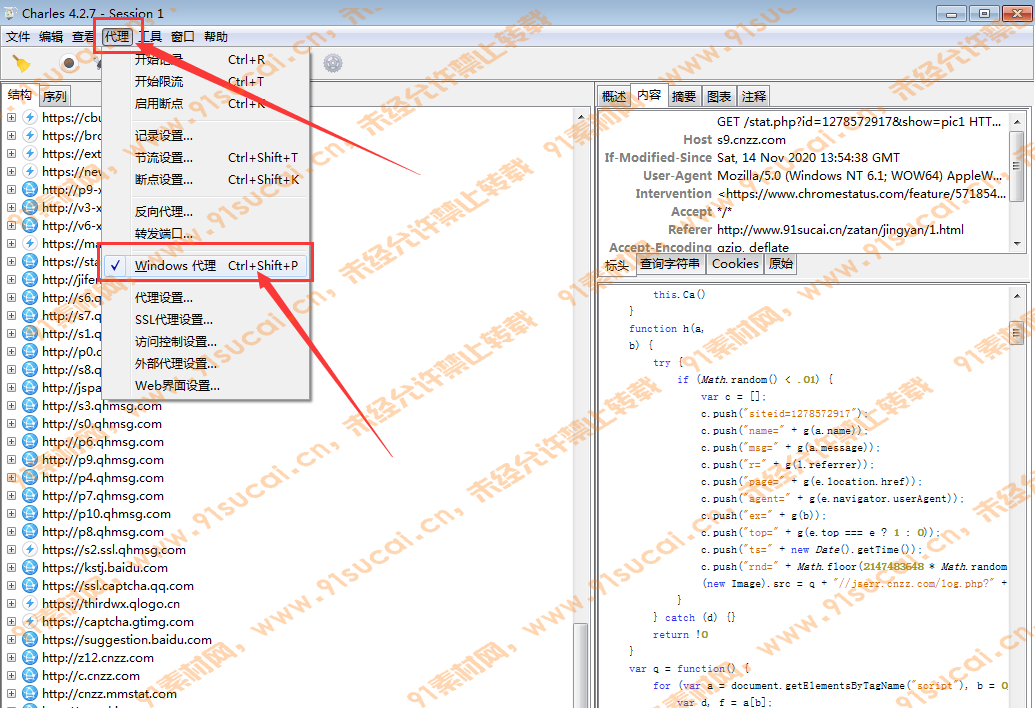Open 外部代理设置... menu entry
The image size is (1035, 708).
(205, 364)
